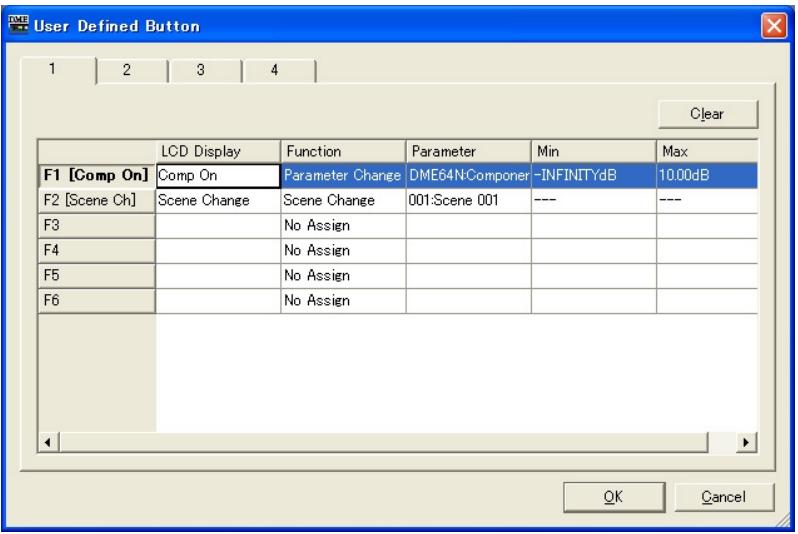Click the F2 LCD Display Scene Change cell
798x534 pixels.
pyautogui.click(x=218, y=201)
